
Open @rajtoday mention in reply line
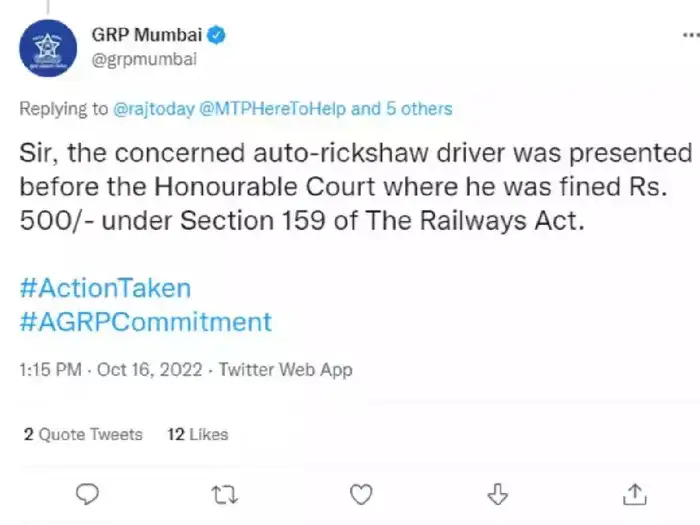(x=153, y=109)
